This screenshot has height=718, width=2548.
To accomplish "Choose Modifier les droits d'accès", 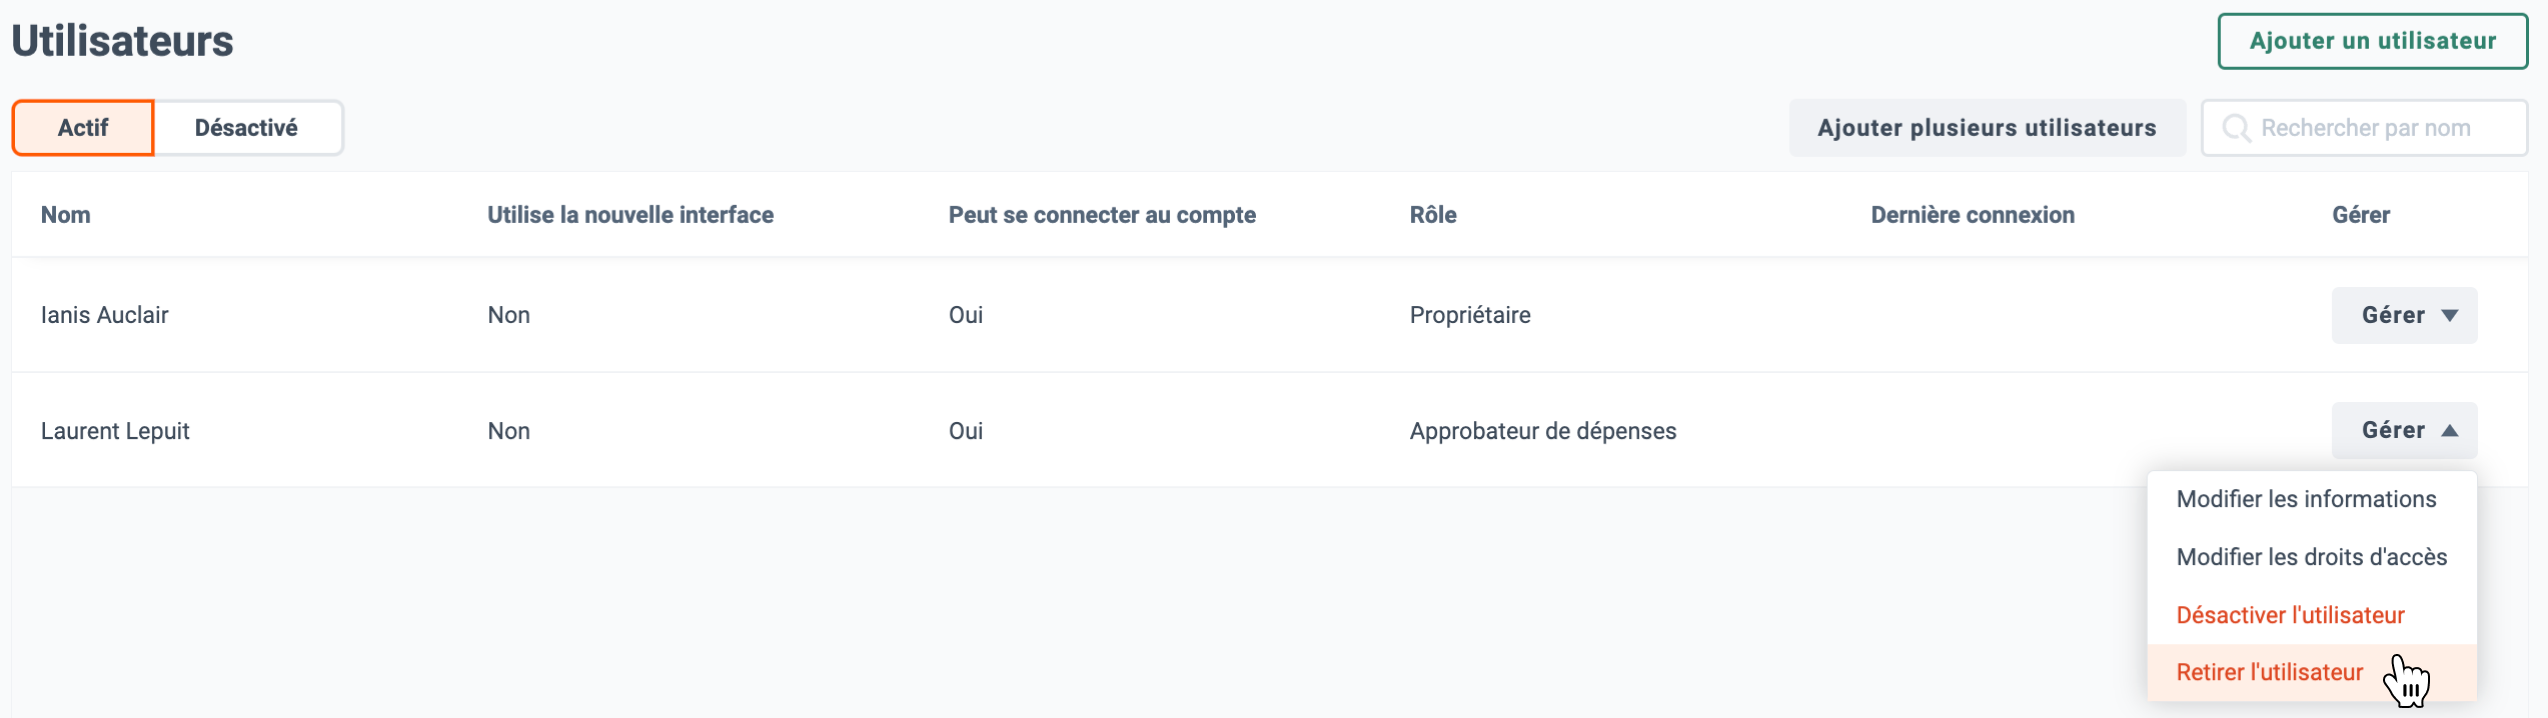I will pyautogui.click(x=2311, y=557).
